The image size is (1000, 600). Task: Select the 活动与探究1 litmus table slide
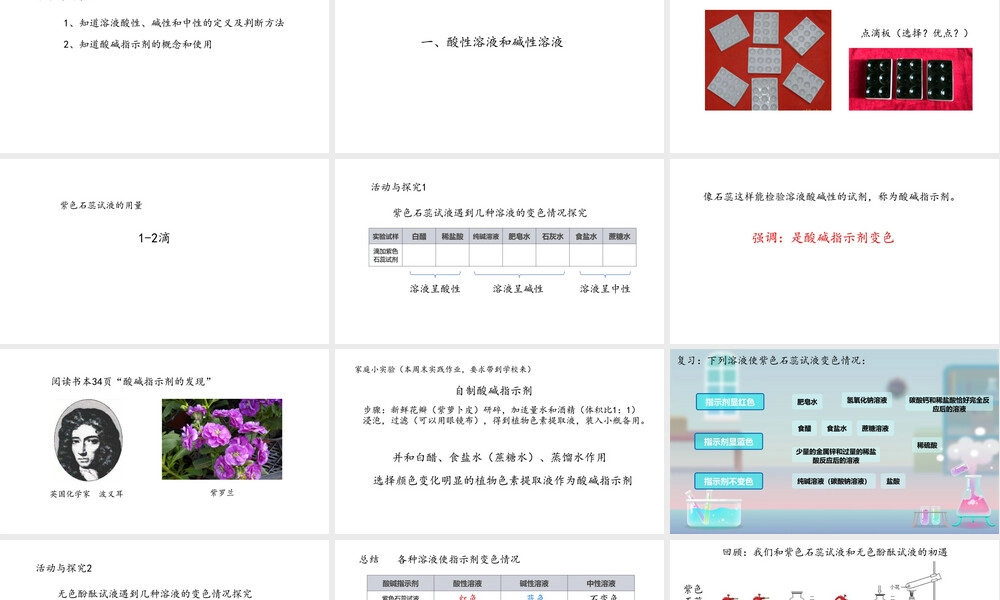click(x=499, y=251)
